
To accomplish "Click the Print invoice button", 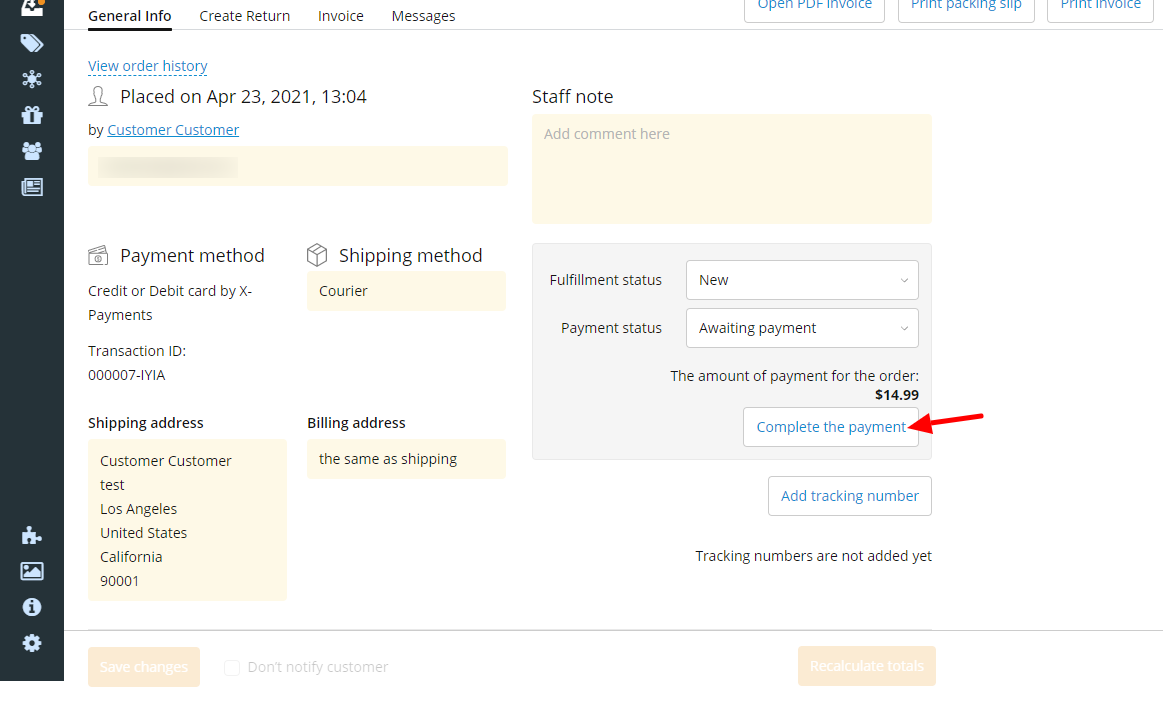I will point(1100,9).
